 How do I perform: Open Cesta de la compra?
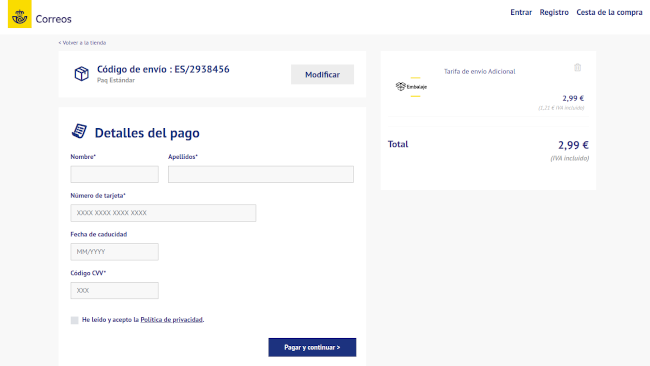point(609,12)
